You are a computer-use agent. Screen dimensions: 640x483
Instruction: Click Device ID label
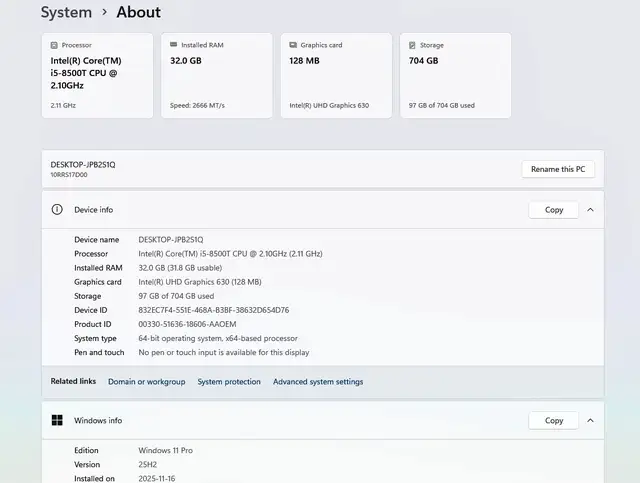pyautogui.click(x=91, y=310)
